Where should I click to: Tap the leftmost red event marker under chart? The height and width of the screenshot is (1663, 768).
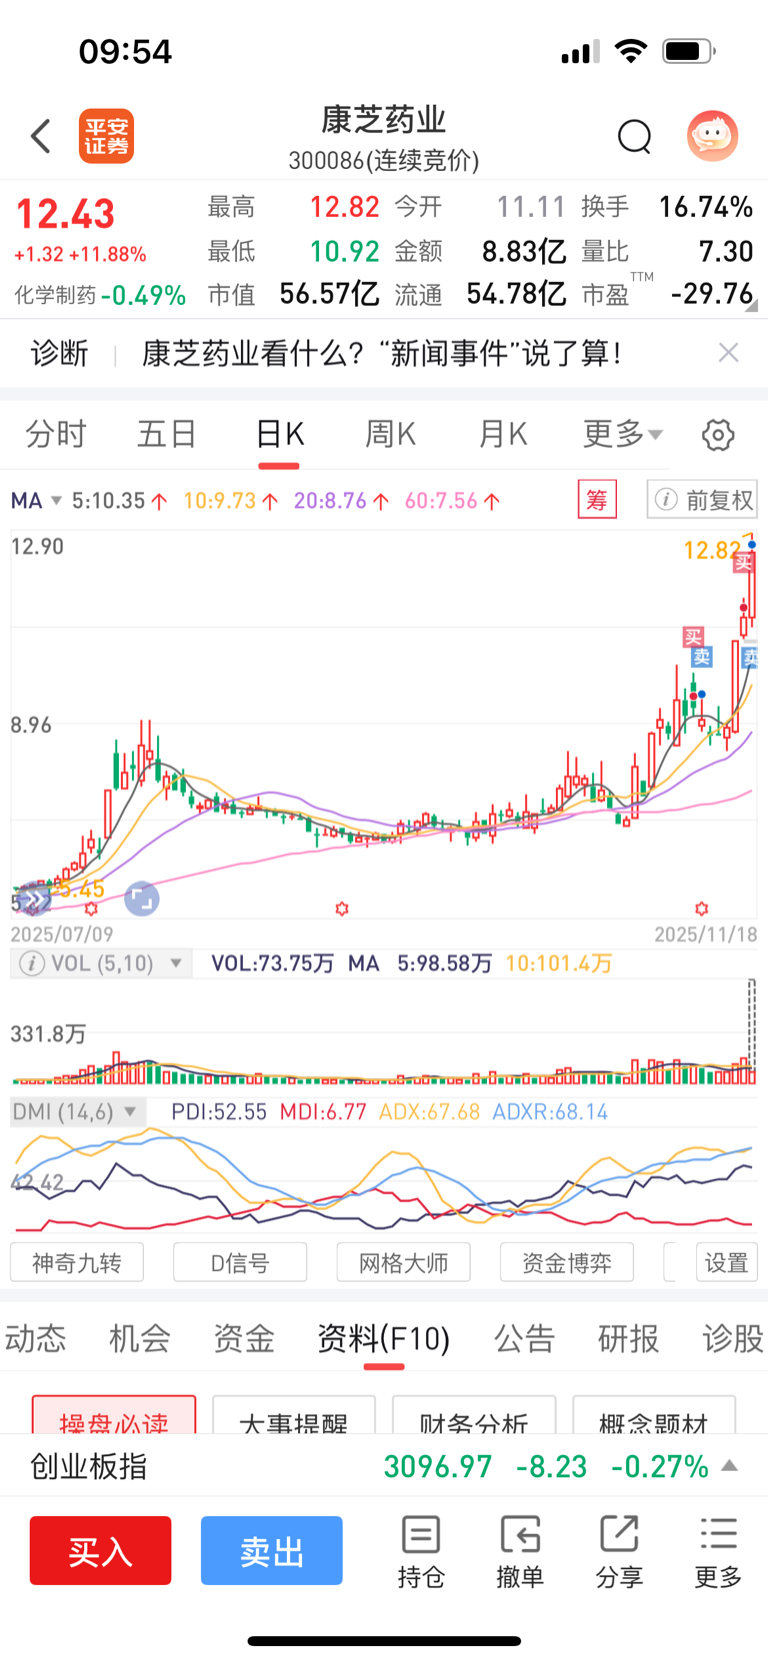tap(91, 908)
